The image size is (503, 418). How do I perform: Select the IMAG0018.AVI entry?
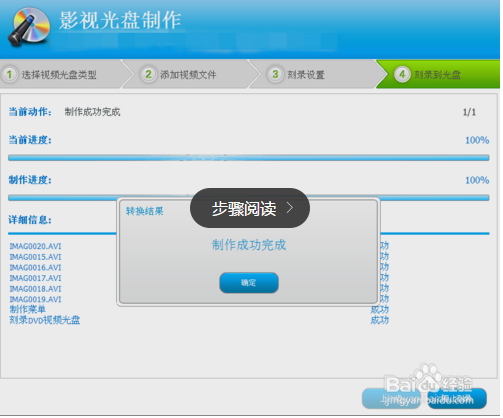(36, 290)
